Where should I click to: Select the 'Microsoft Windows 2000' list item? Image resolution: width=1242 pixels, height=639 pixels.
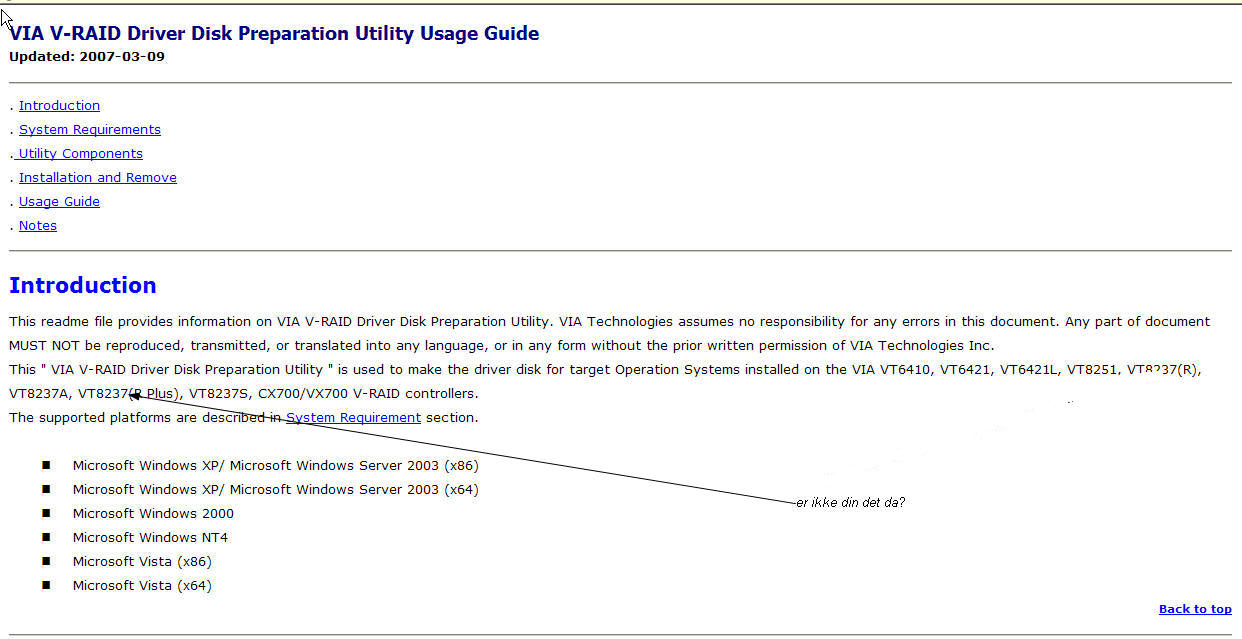pyautogui.click(x=153, y=514)
